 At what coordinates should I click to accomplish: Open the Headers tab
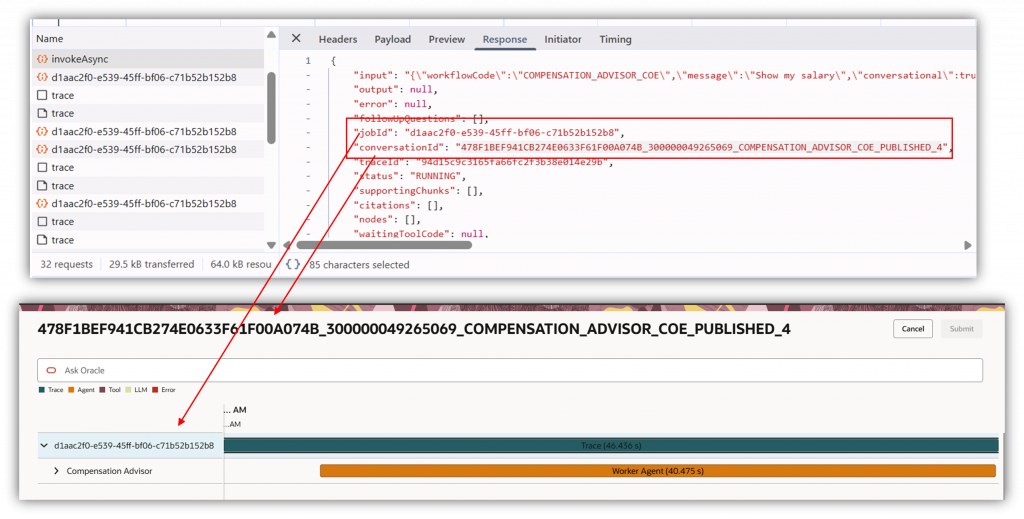tap(338, 39)
